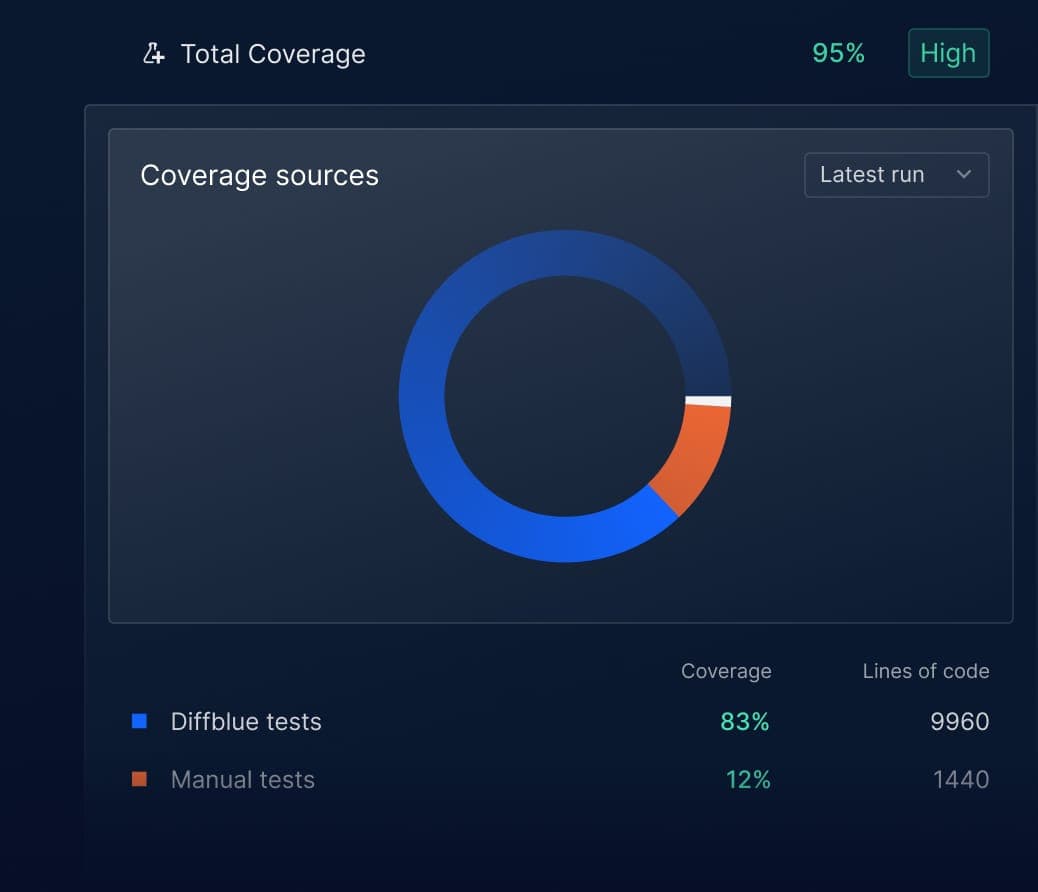Toggle visibility of Diffblue tests via its legend marker
Viewport: 1038px width, 892px height.
click(x=139, y=720)
